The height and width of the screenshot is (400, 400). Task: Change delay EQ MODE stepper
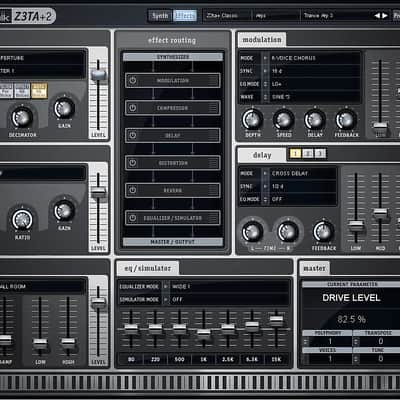point(265,199)
